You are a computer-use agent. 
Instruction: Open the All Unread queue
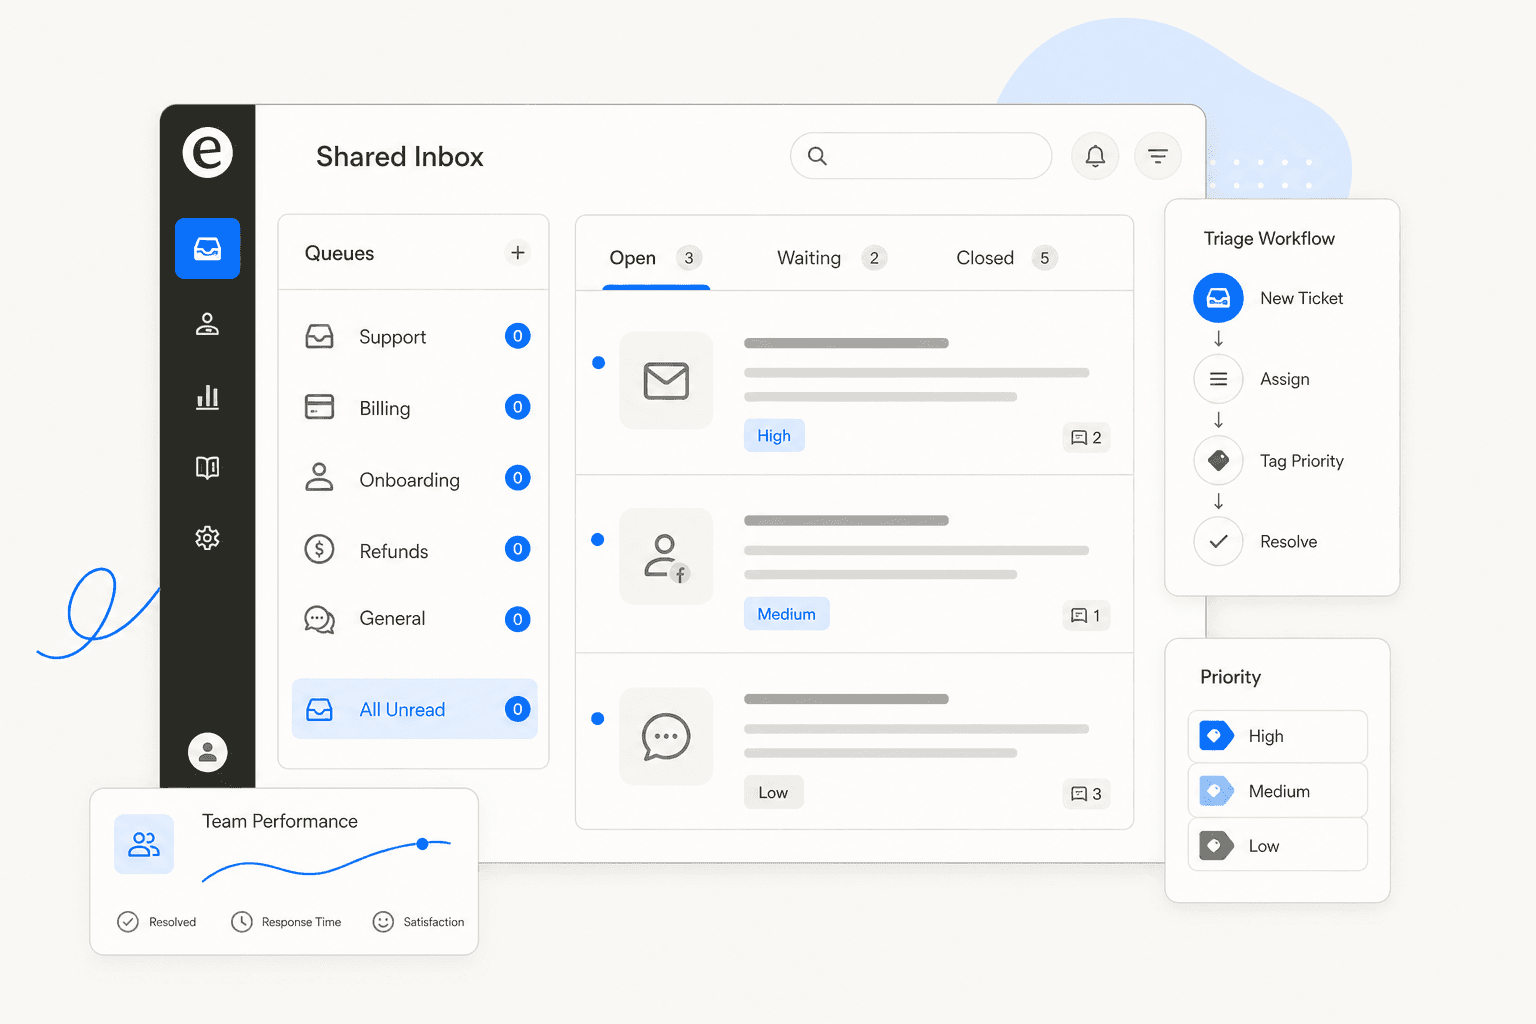pyautogui.click(x=414, y=709)
